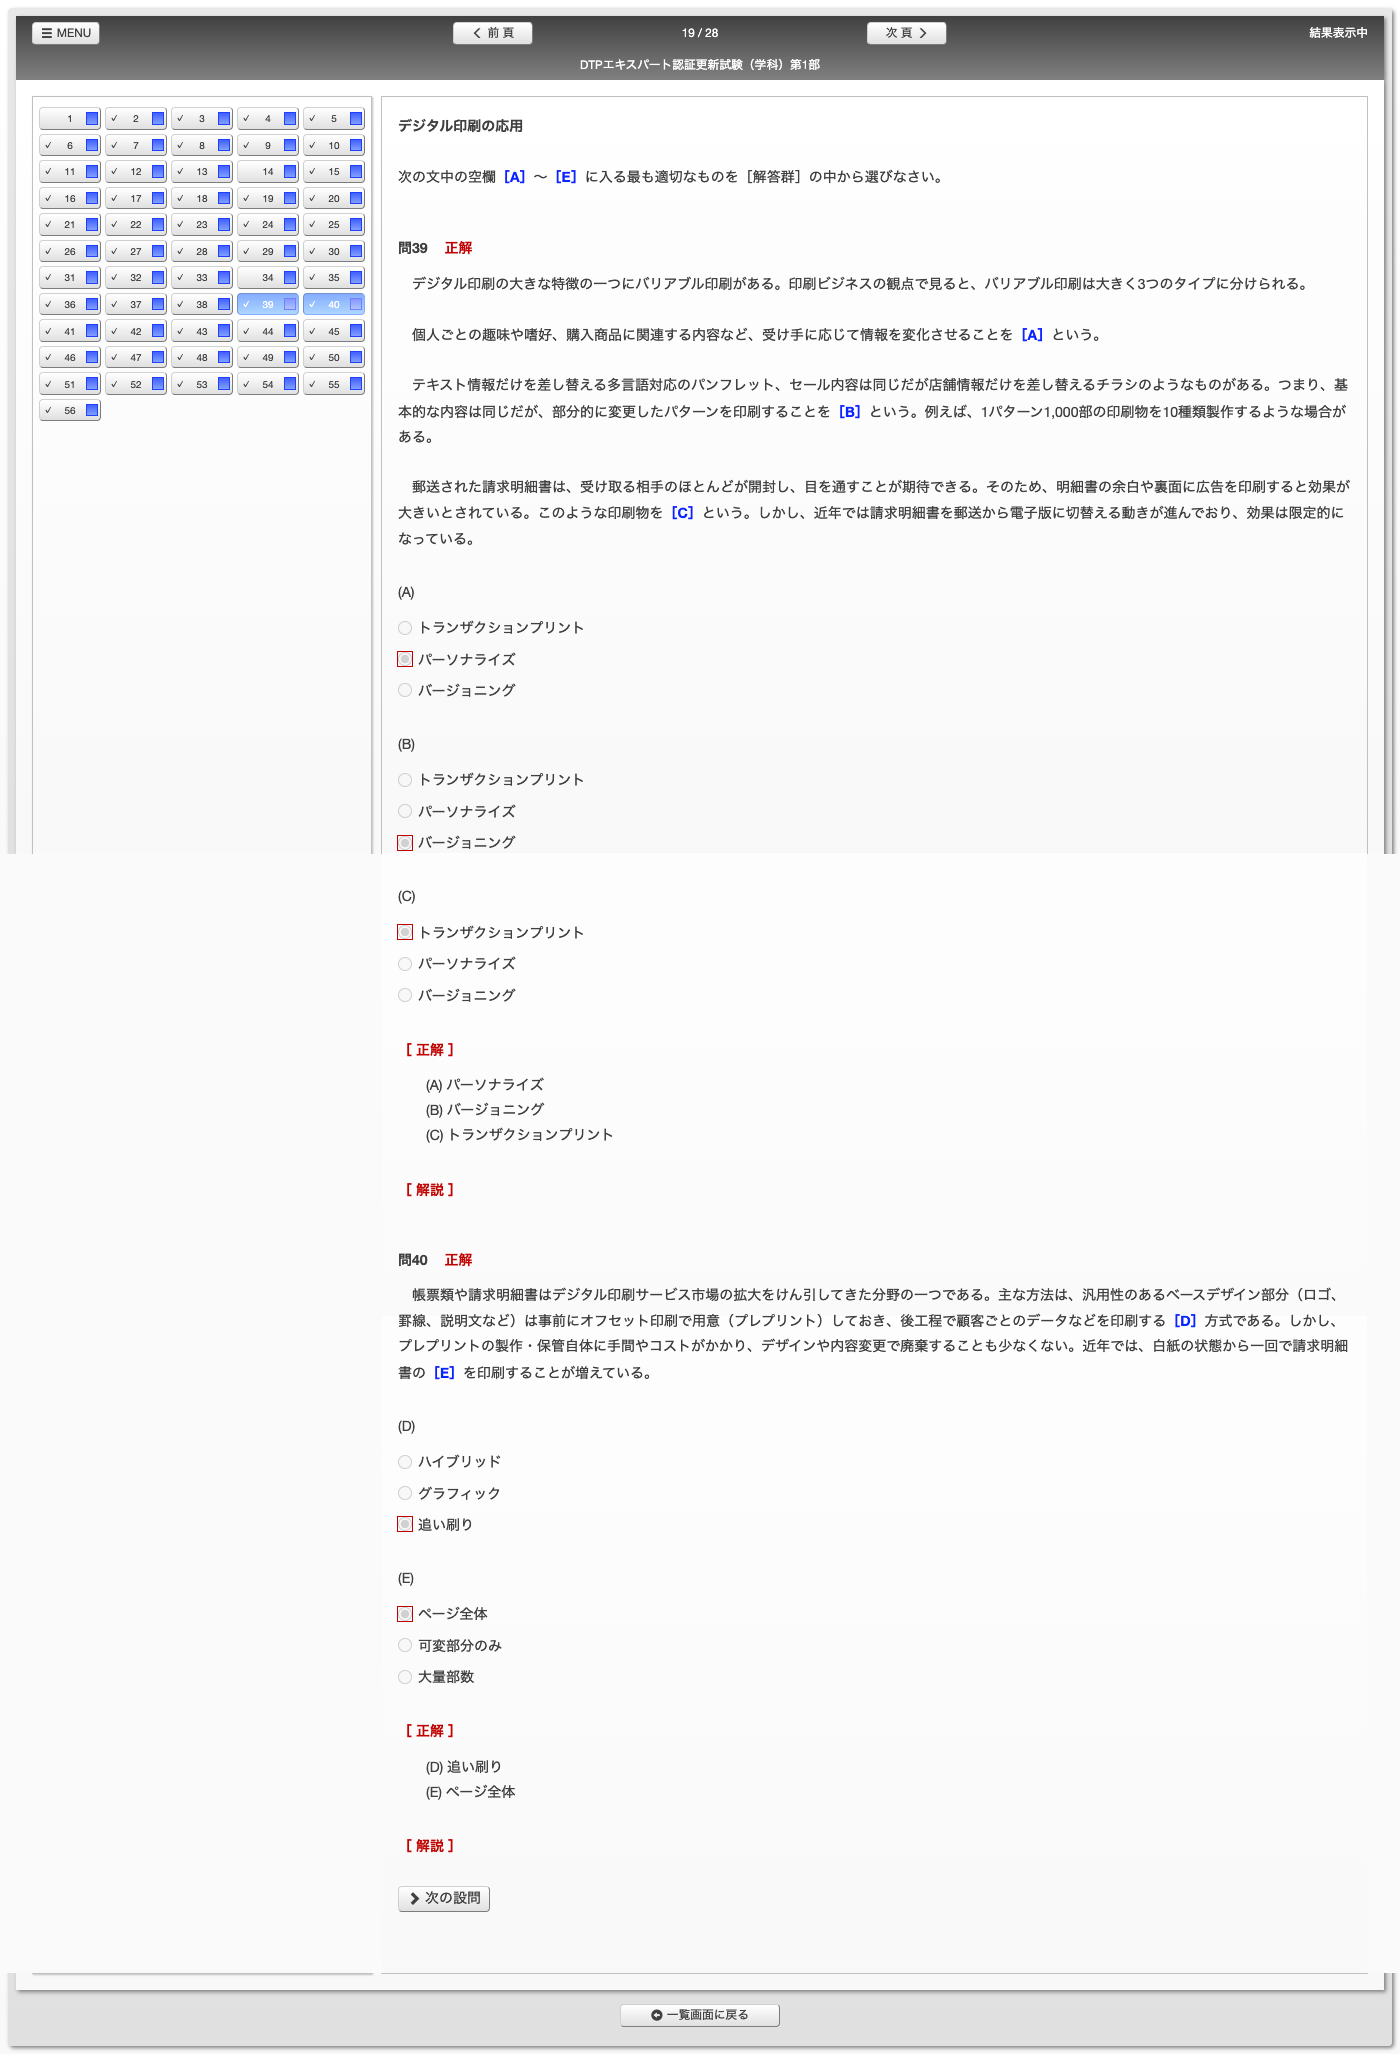Jump to question 42 in the grid

pos(130,331)
